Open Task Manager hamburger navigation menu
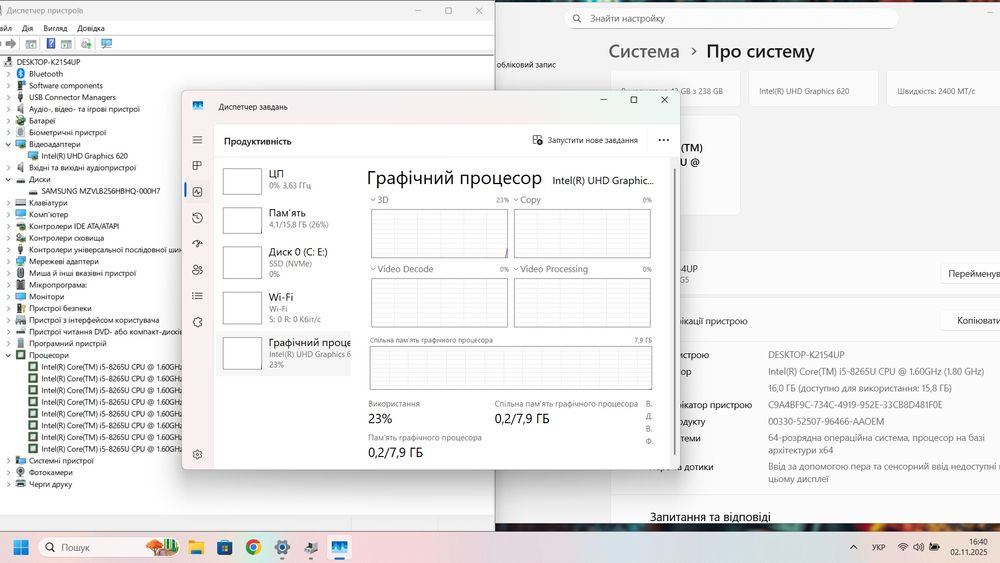The width and height of the screenshot is (1000, 563). point(197,140)
